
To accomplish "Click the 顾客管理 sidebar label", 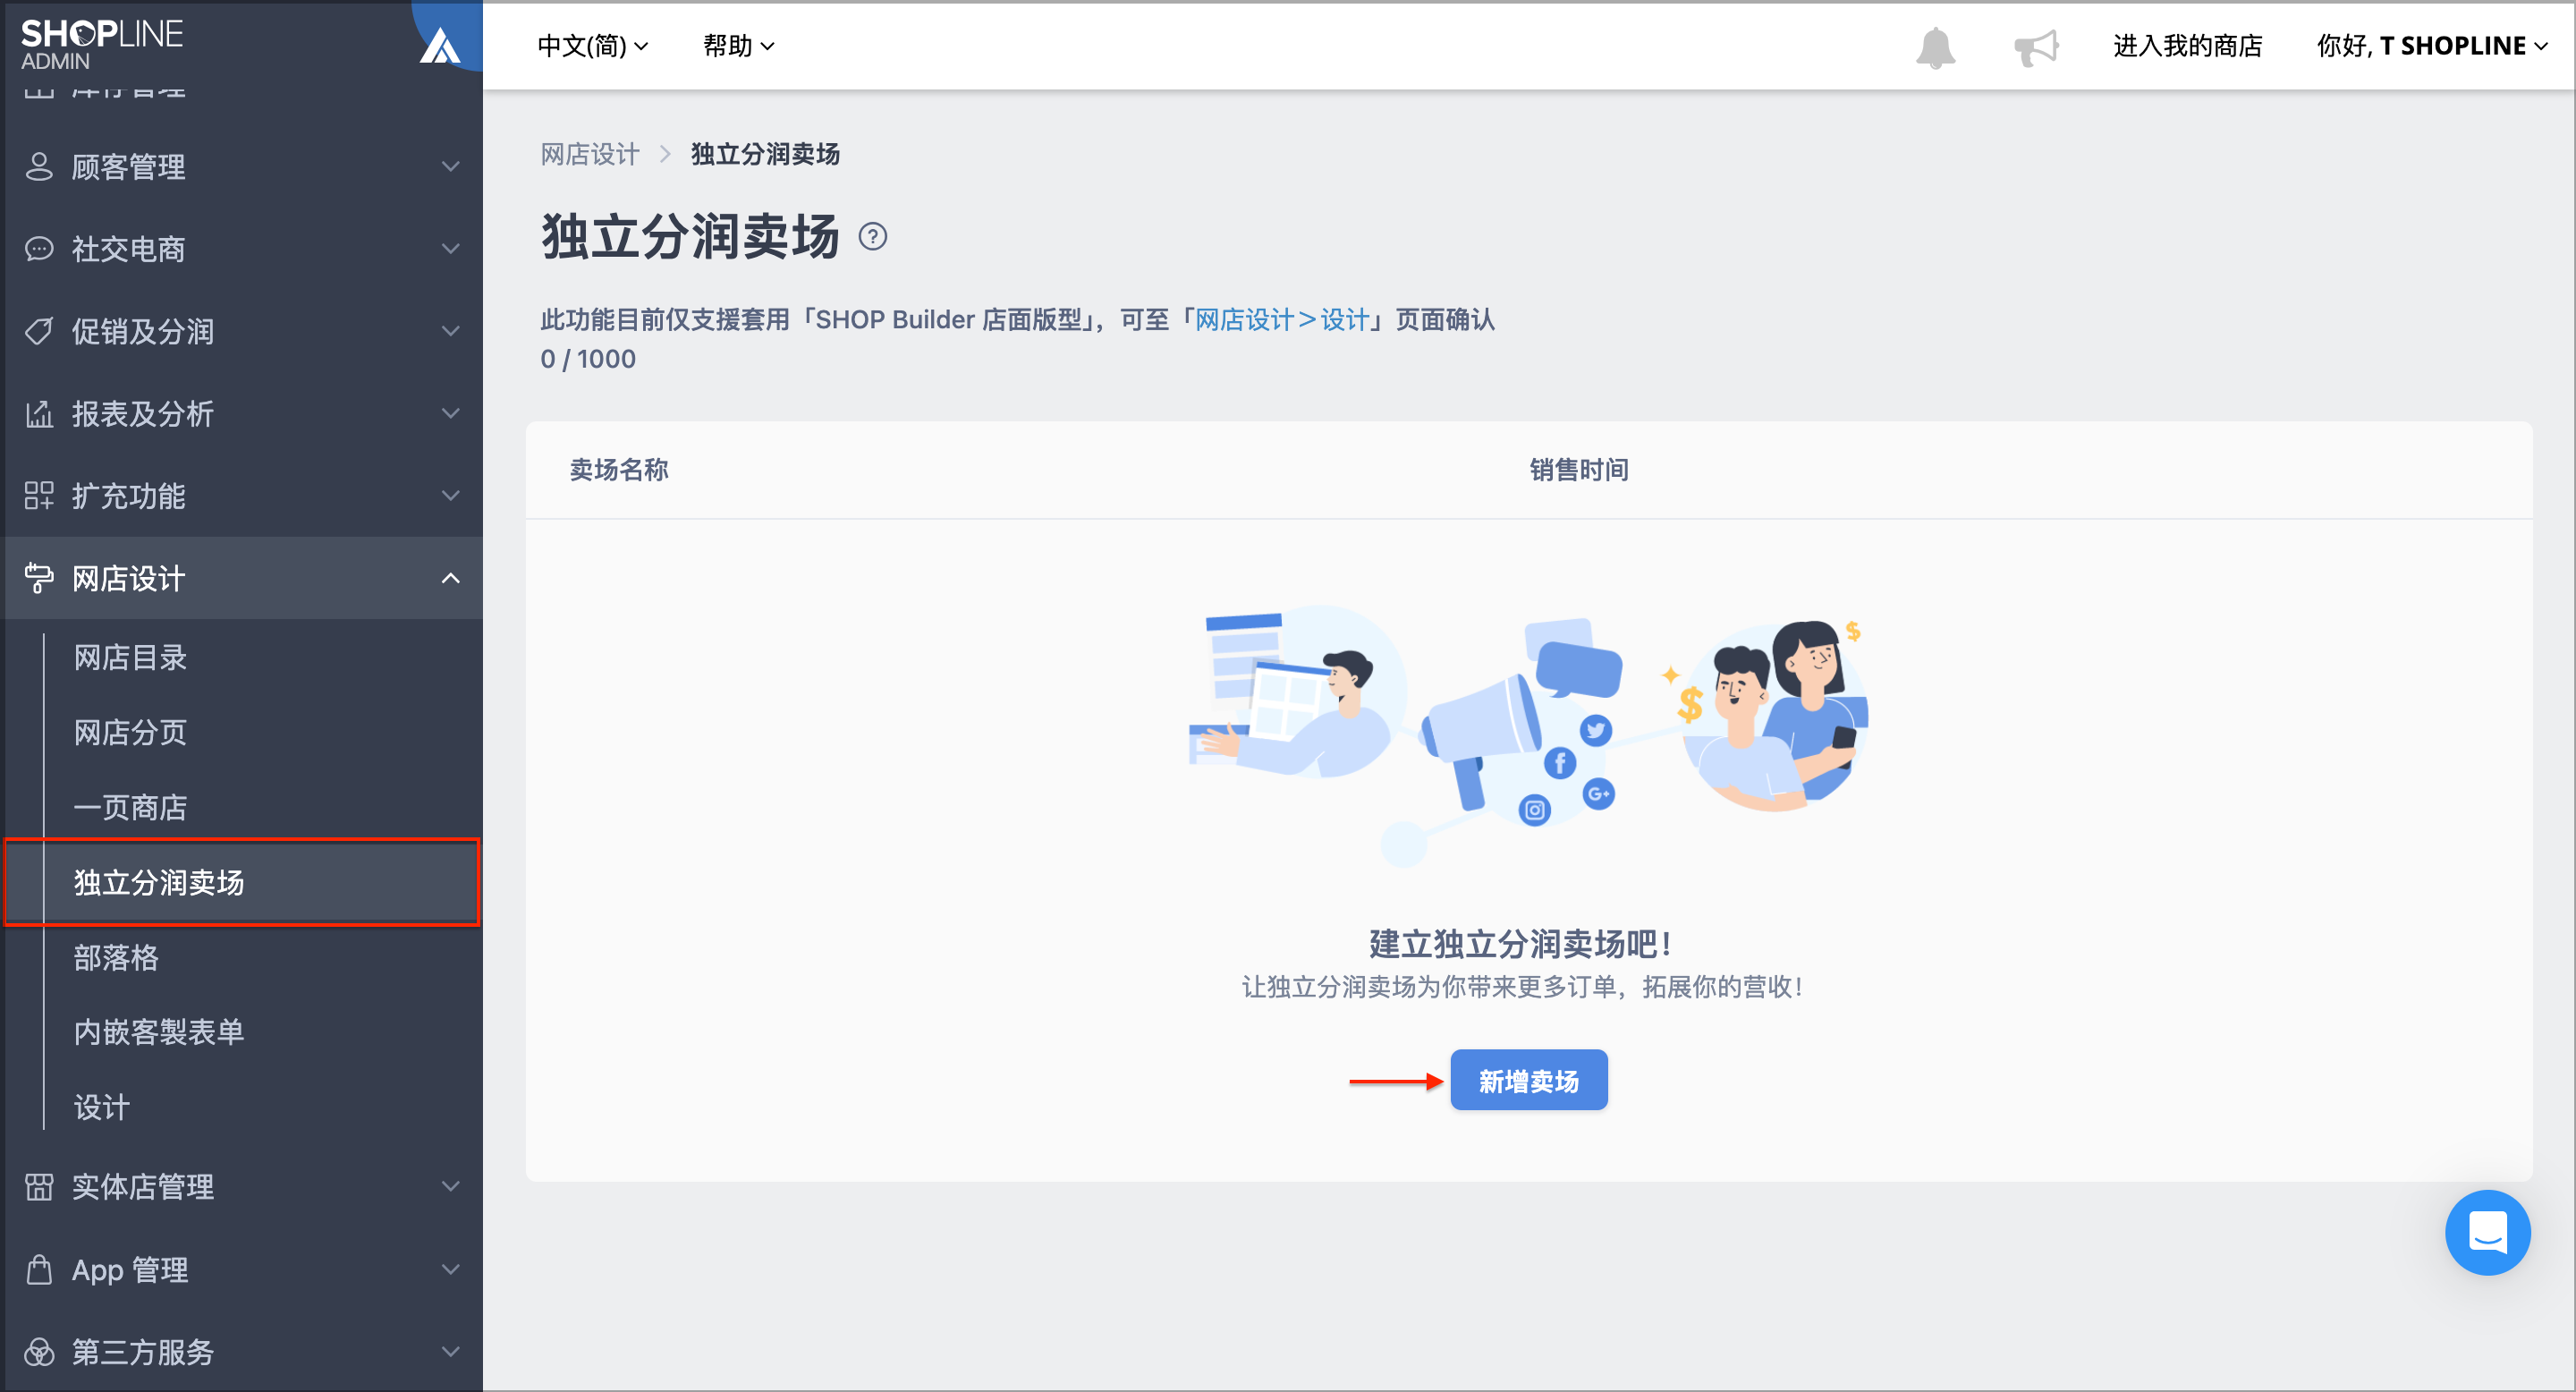I will (x=128, y=167).
